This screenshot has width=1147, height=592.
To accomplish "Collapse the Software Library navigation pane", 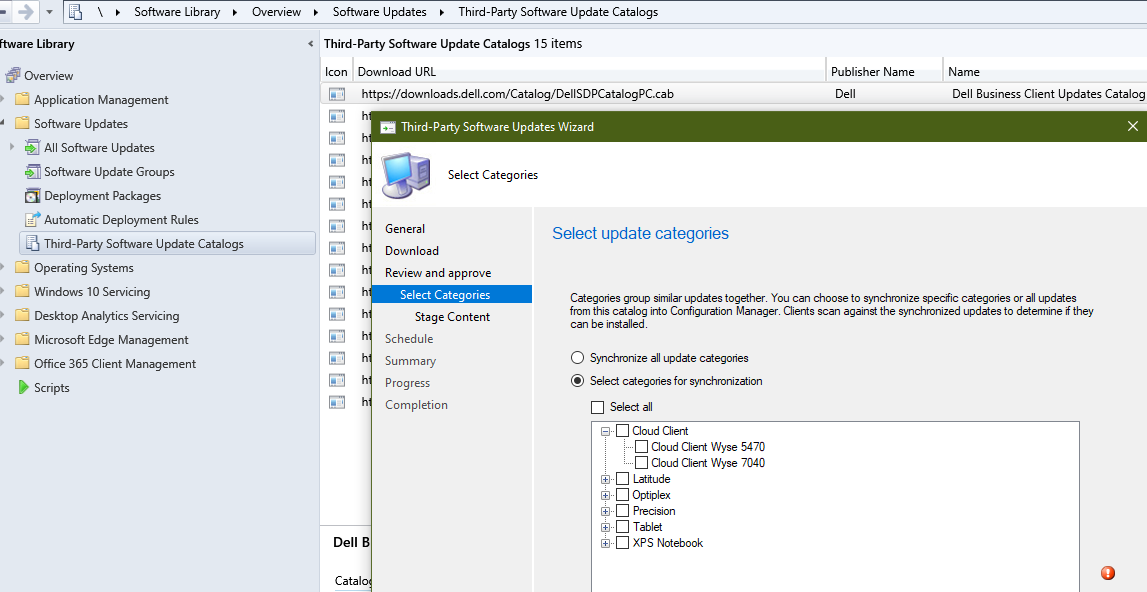I will [x=310, y=44].
